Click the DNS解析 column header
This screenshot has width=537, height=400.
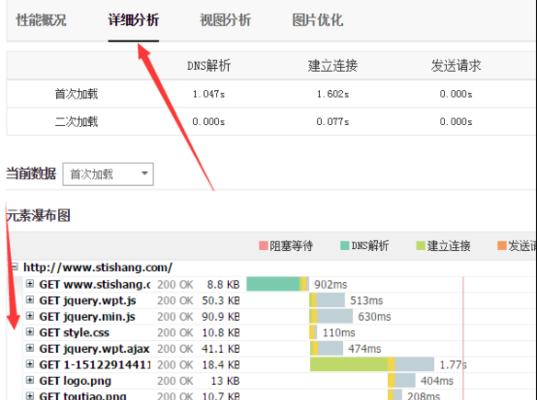209,65
